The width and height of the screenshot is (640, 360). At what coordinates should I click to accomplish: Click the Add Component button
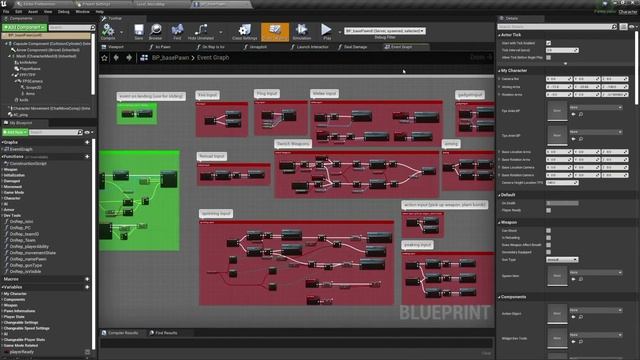click(x=24, y=27)
